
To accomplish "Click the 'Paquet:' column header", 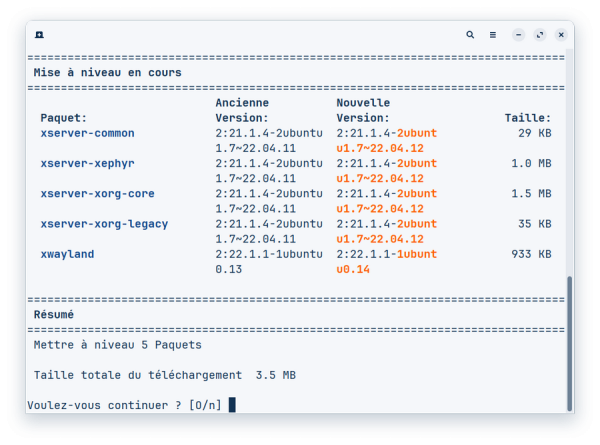I will click(x=64, y=118).
